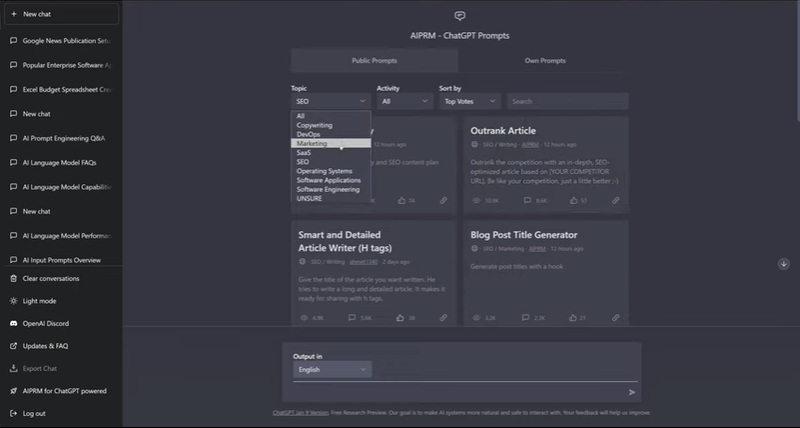Copy link icon on Outrank Article card

[616, 200]
